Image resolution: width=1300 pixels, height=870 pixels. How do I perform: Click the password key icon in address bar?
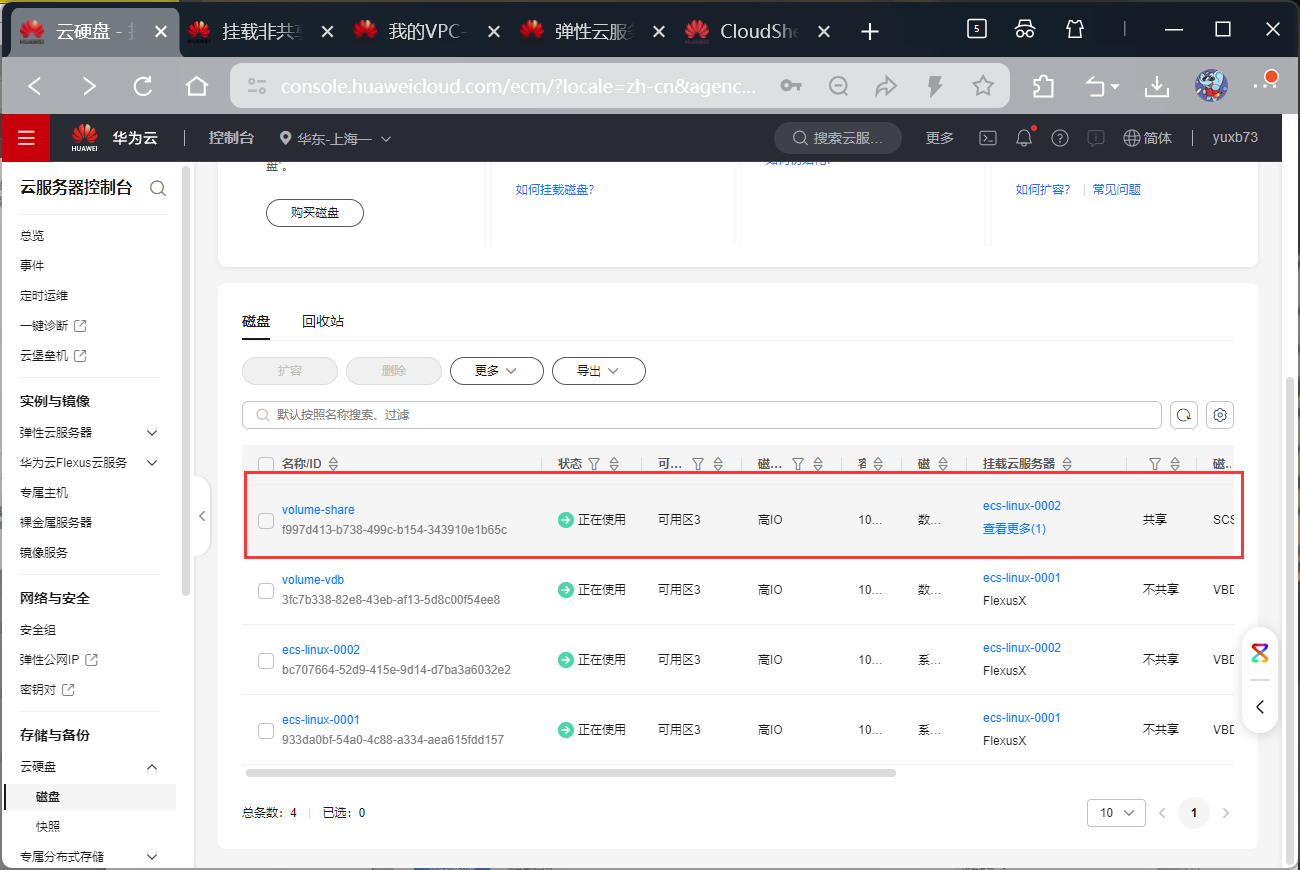pos(791,86)
